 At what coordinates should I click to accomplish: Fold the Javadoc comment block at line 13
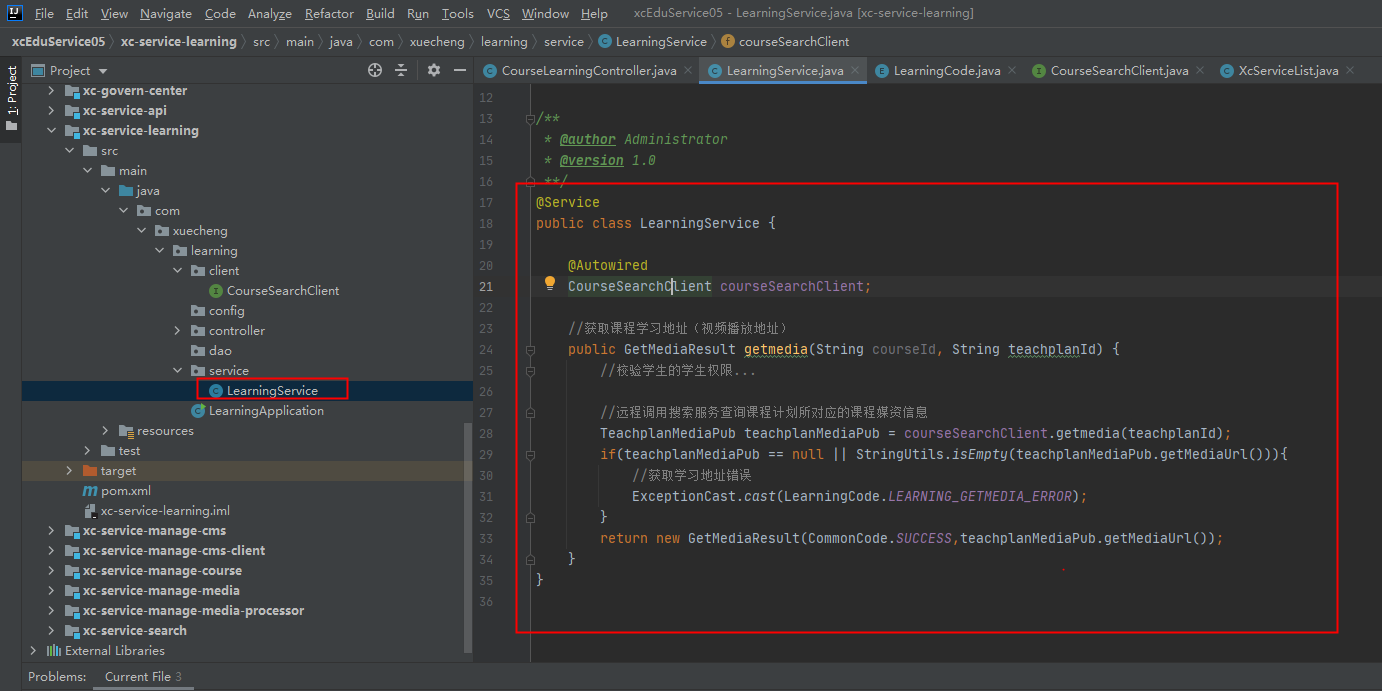pyautogui.click(x=529, y=118)
